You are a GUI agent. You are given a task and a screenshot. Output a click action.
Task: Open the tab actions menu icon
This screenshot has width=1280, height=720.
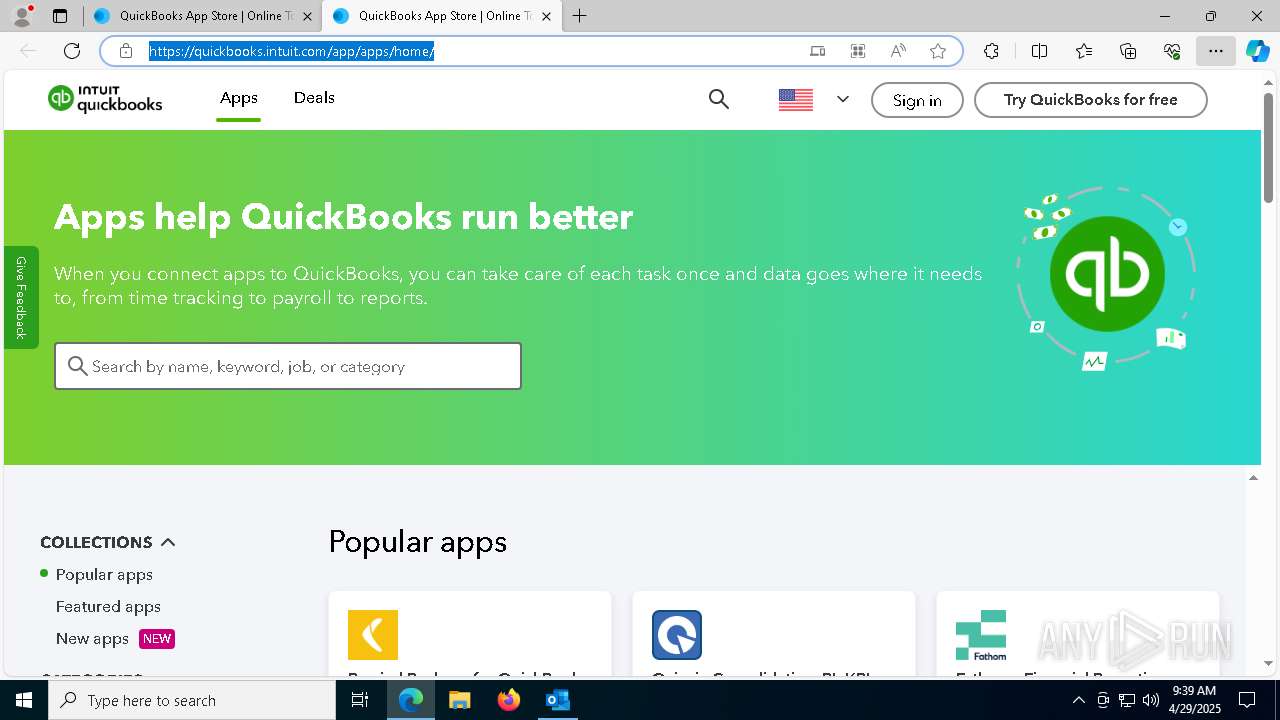point(60,16)
